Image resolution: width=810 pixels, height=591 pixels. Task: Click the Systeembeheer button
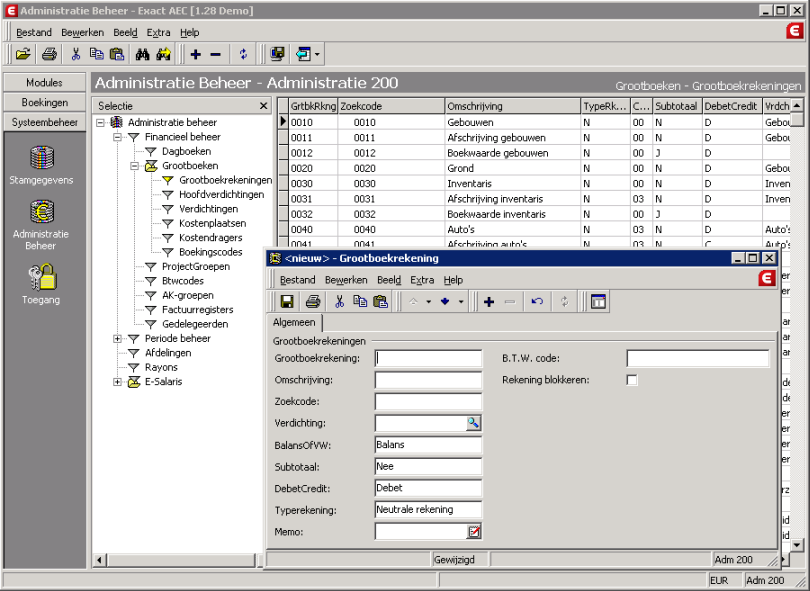(44, 122)
